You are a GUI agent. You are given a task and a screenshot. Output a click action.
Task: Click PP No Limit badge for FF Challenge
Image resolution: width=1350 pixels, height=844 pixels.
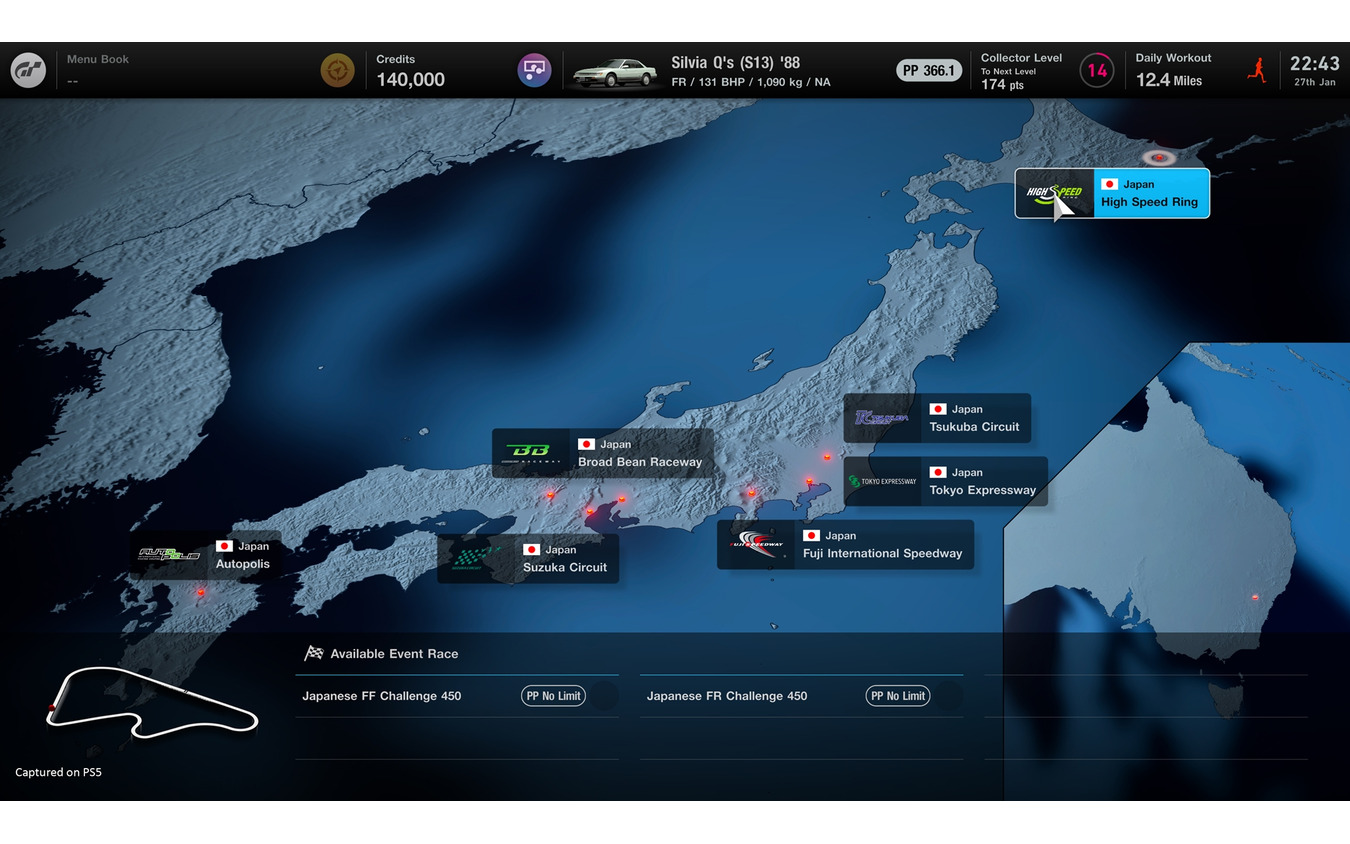553,696
